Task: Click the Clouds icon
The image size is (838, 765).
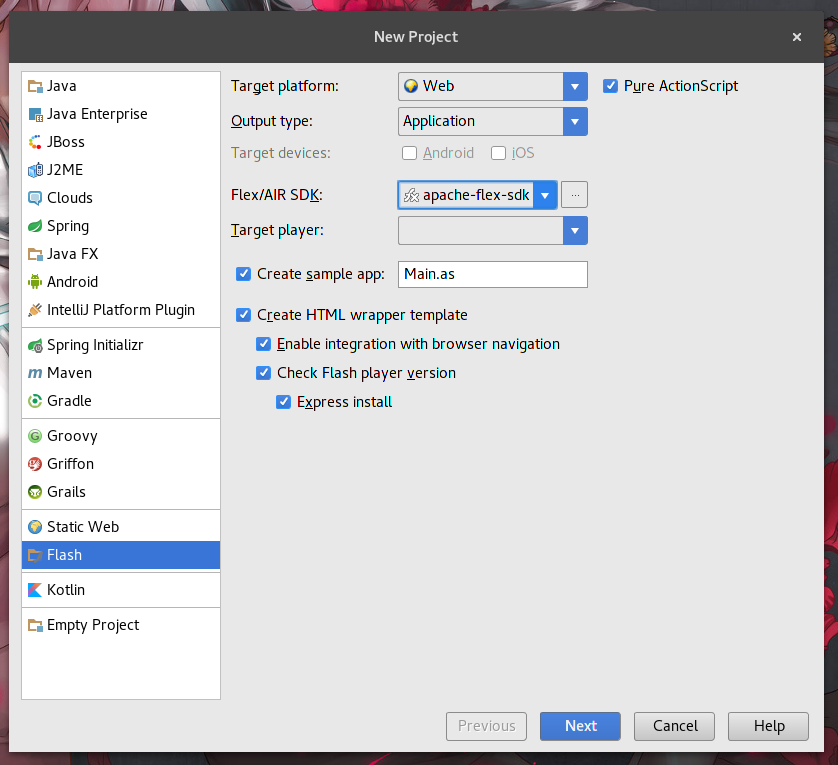Action: (35, 198)
